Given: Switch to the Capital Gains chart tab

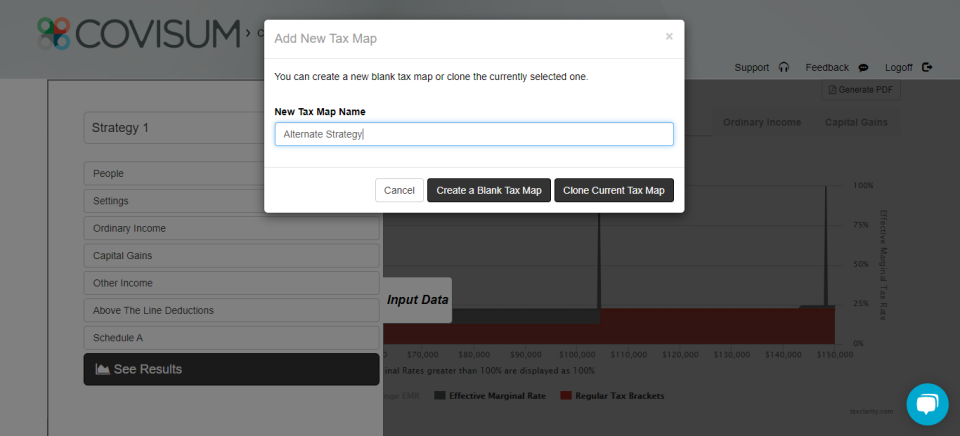Looking at the screenshot, I should point(856,122).
